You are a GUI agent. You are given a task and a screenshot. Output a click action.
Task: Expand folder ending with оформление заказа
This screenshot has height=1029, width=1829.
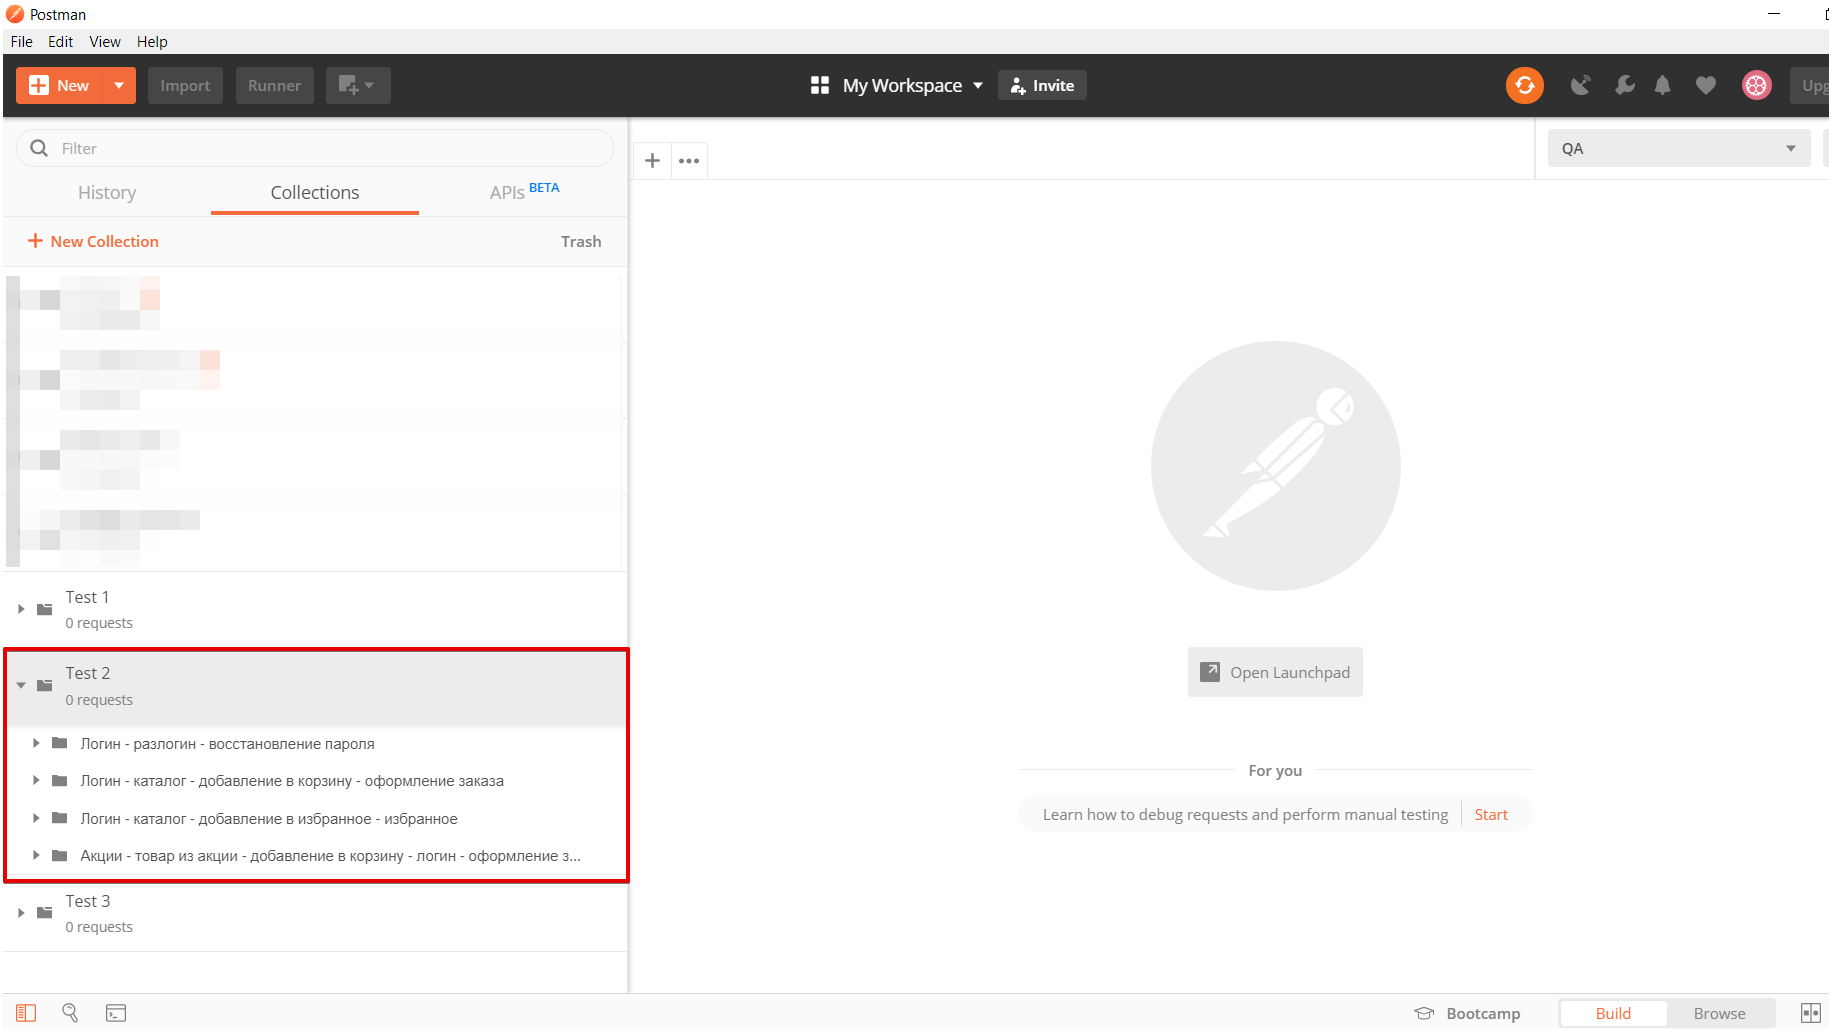click(x=36, y=780)
